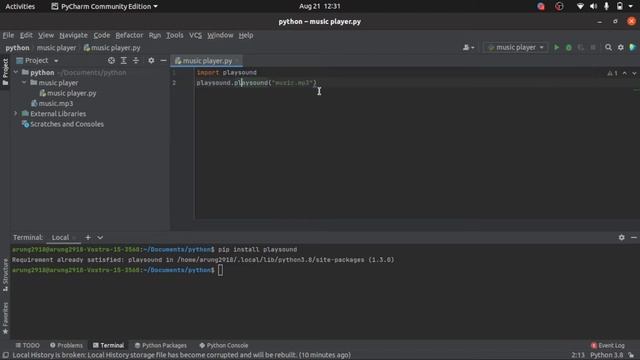The image size is (640, 360).
Task: Open Python Packages tool window
Action: [x=160, y=345]
